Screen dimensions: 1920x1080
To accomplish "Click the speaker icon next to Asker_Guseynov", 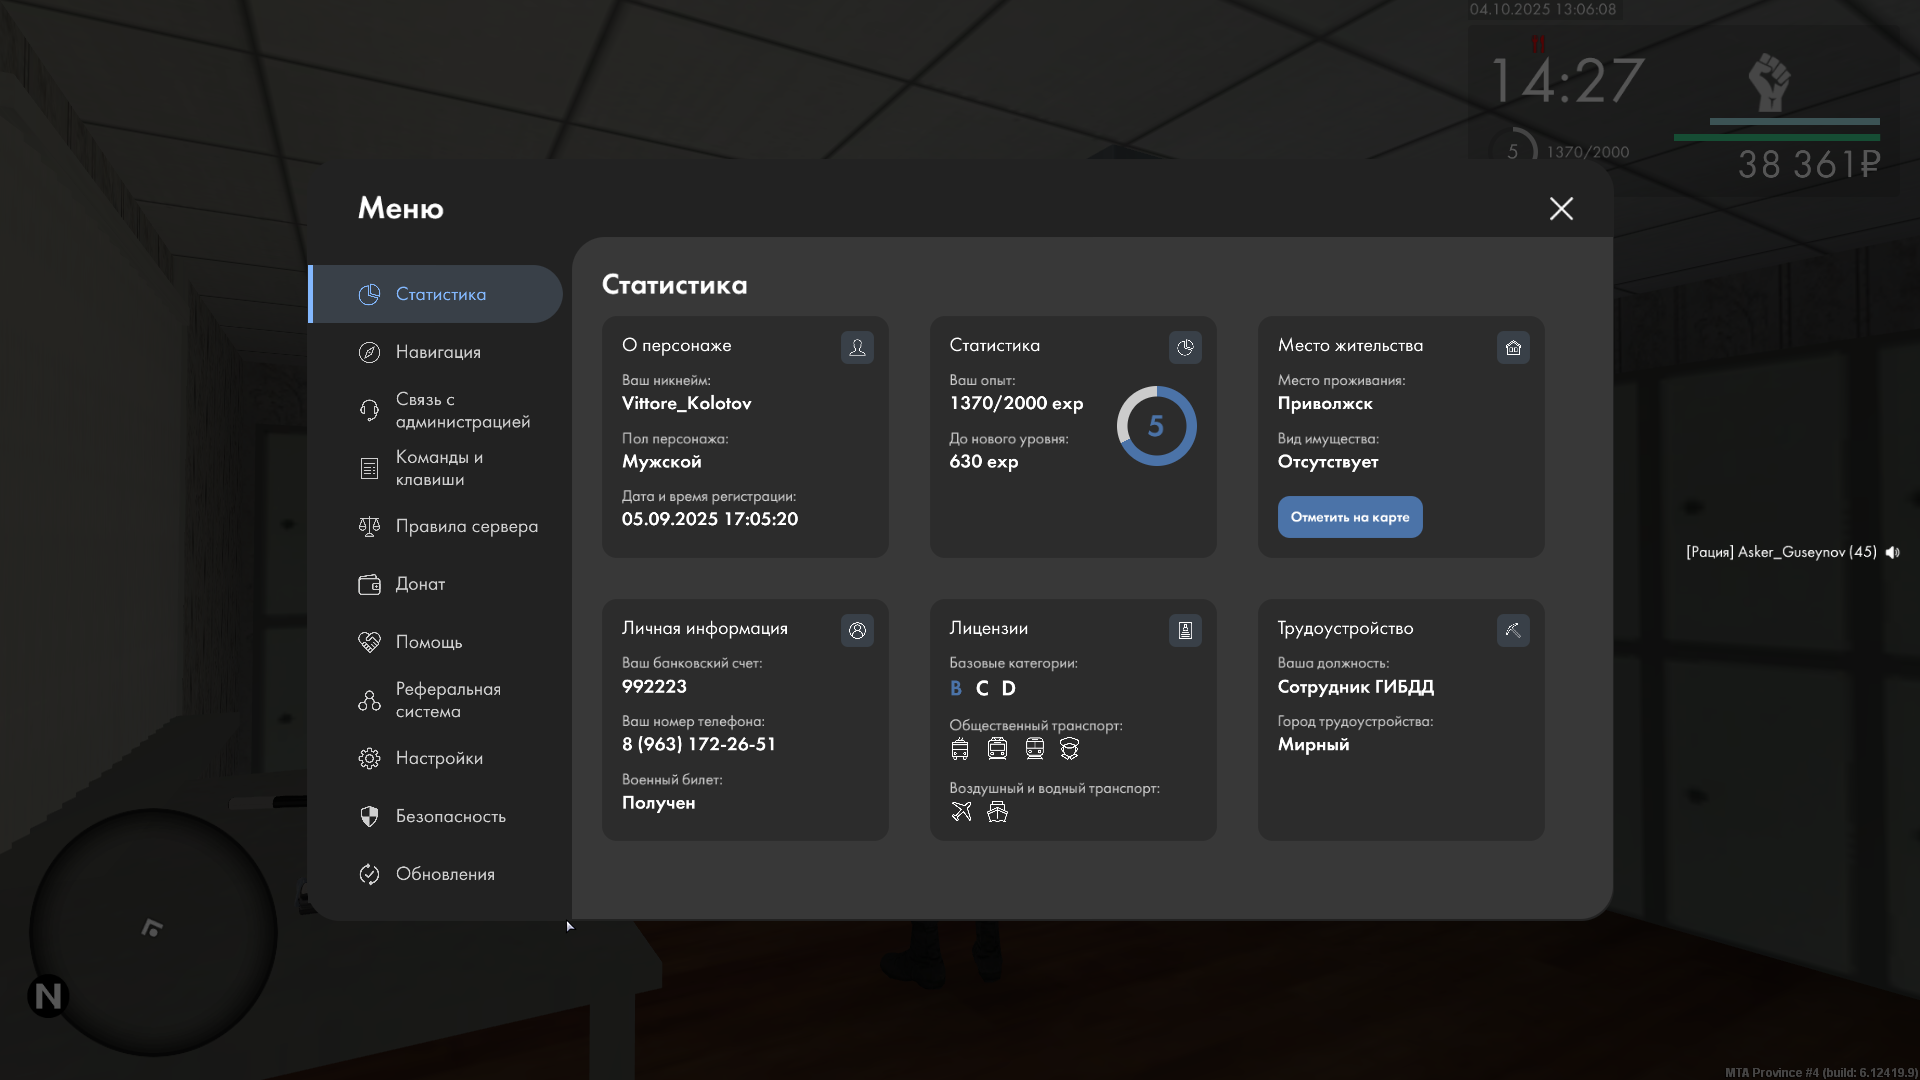I will pyautogui.click(x=1892, y=552).
